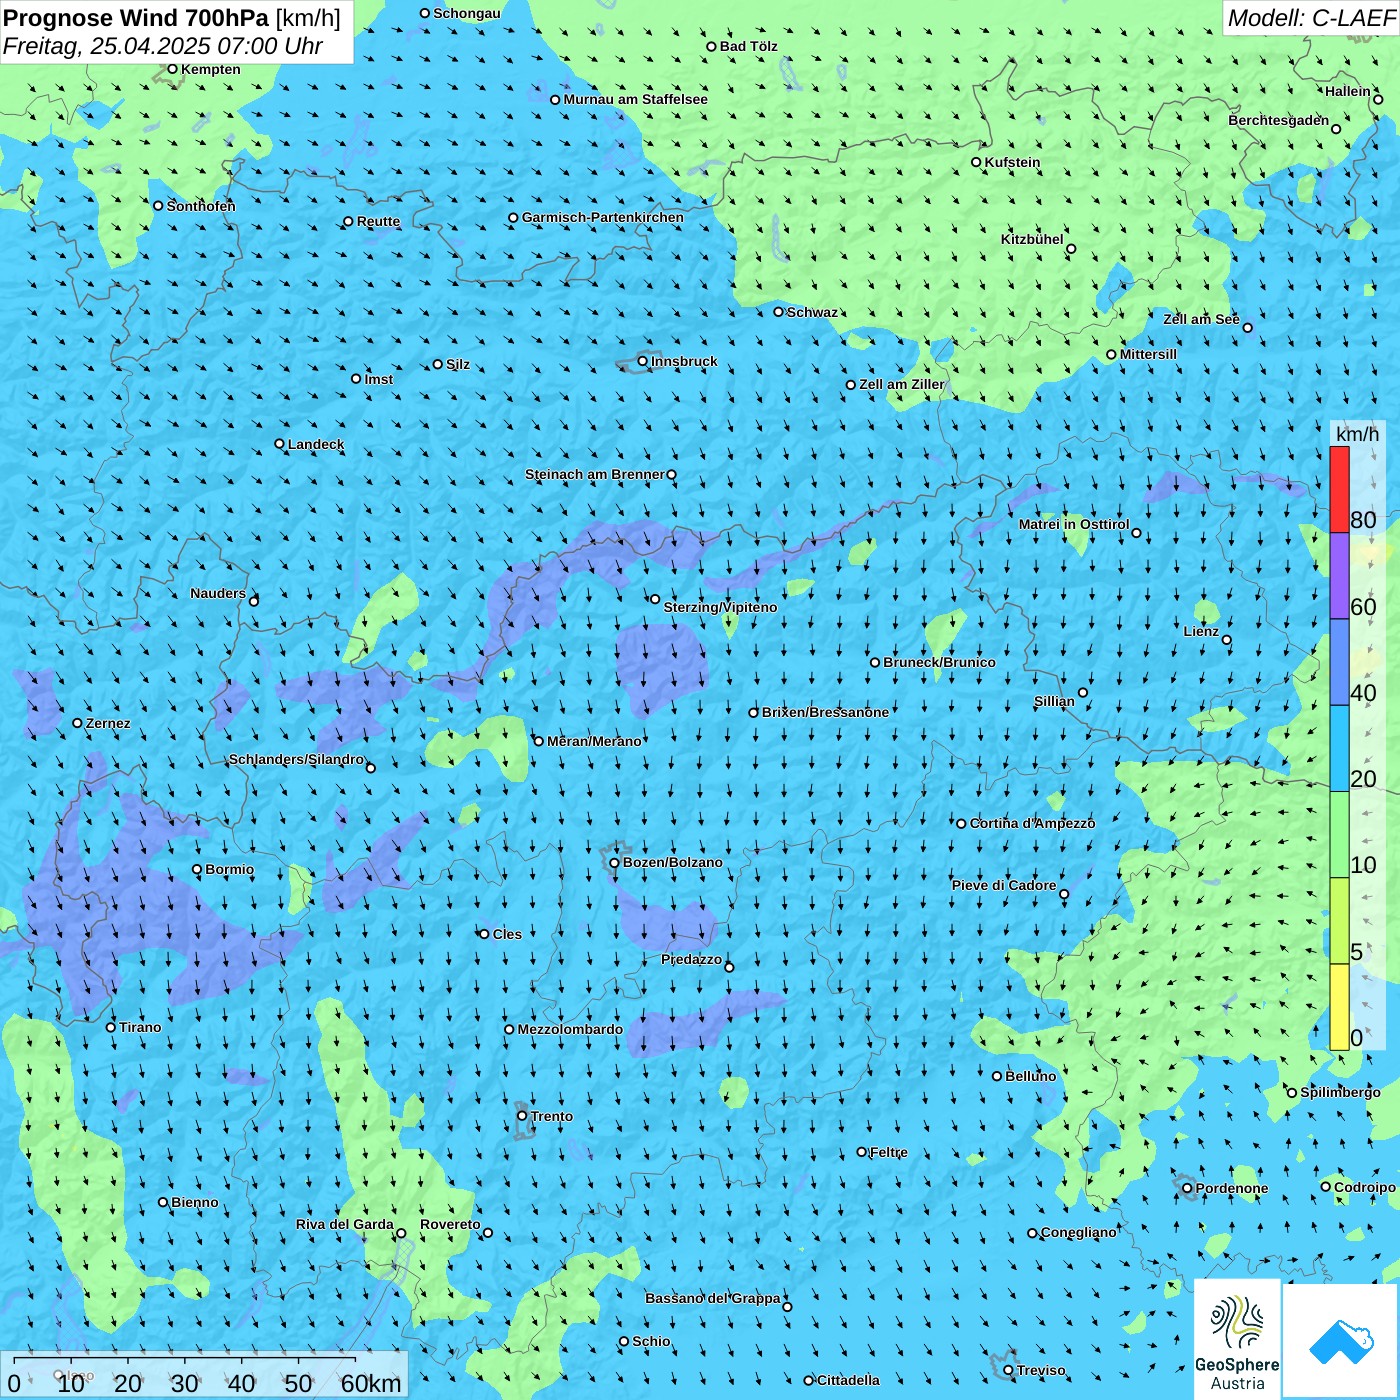Click the Belluno location dot
Screen dimensions: 1400x1400
[997, 1077]
